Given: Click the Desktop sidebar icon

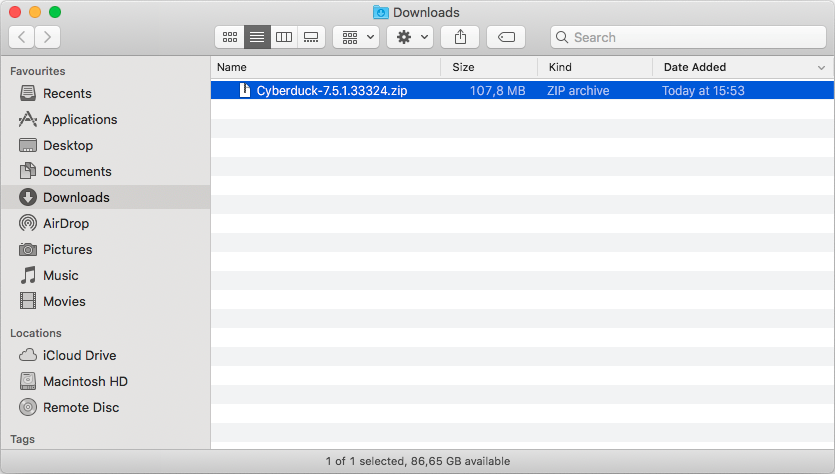Looking at the screenshot, I should point(28,145).
